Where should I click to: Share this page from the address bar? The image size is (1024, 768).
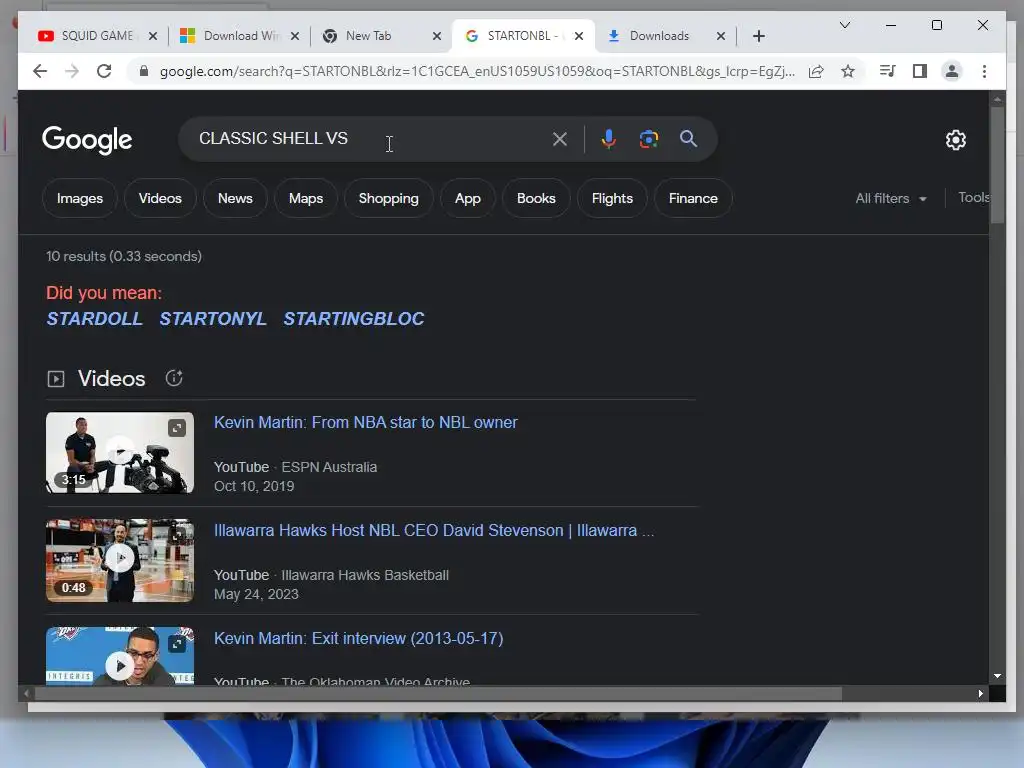coord(816,71)
